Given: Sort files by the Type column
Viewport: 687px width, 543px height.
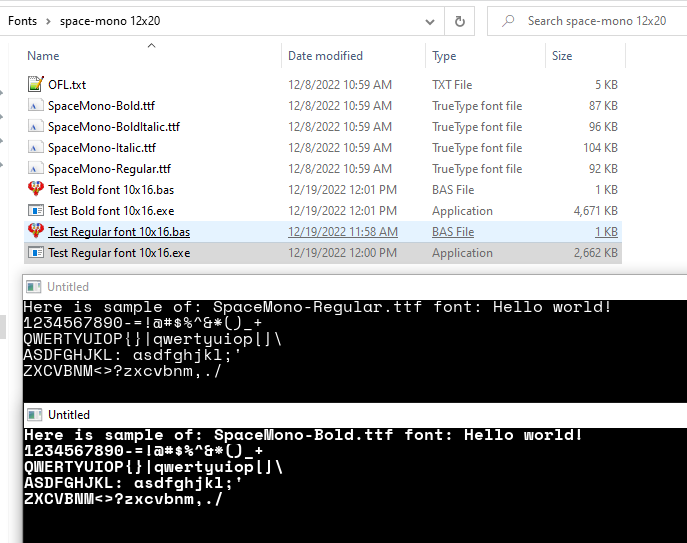Looking at the screenshot, I should tap(444, 56).
